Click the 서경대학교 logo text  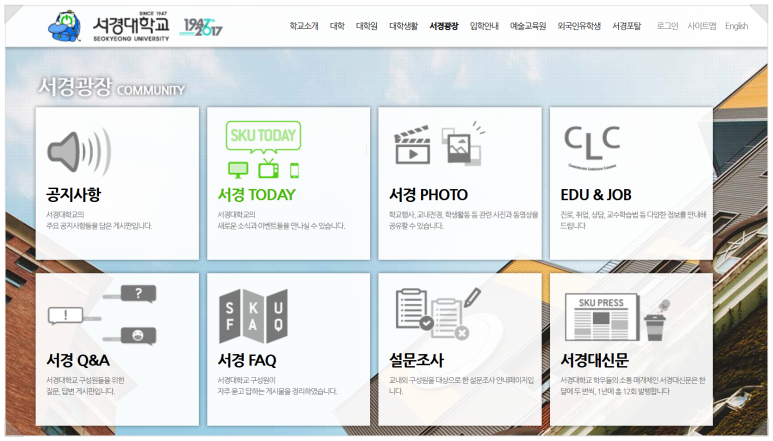131,27
